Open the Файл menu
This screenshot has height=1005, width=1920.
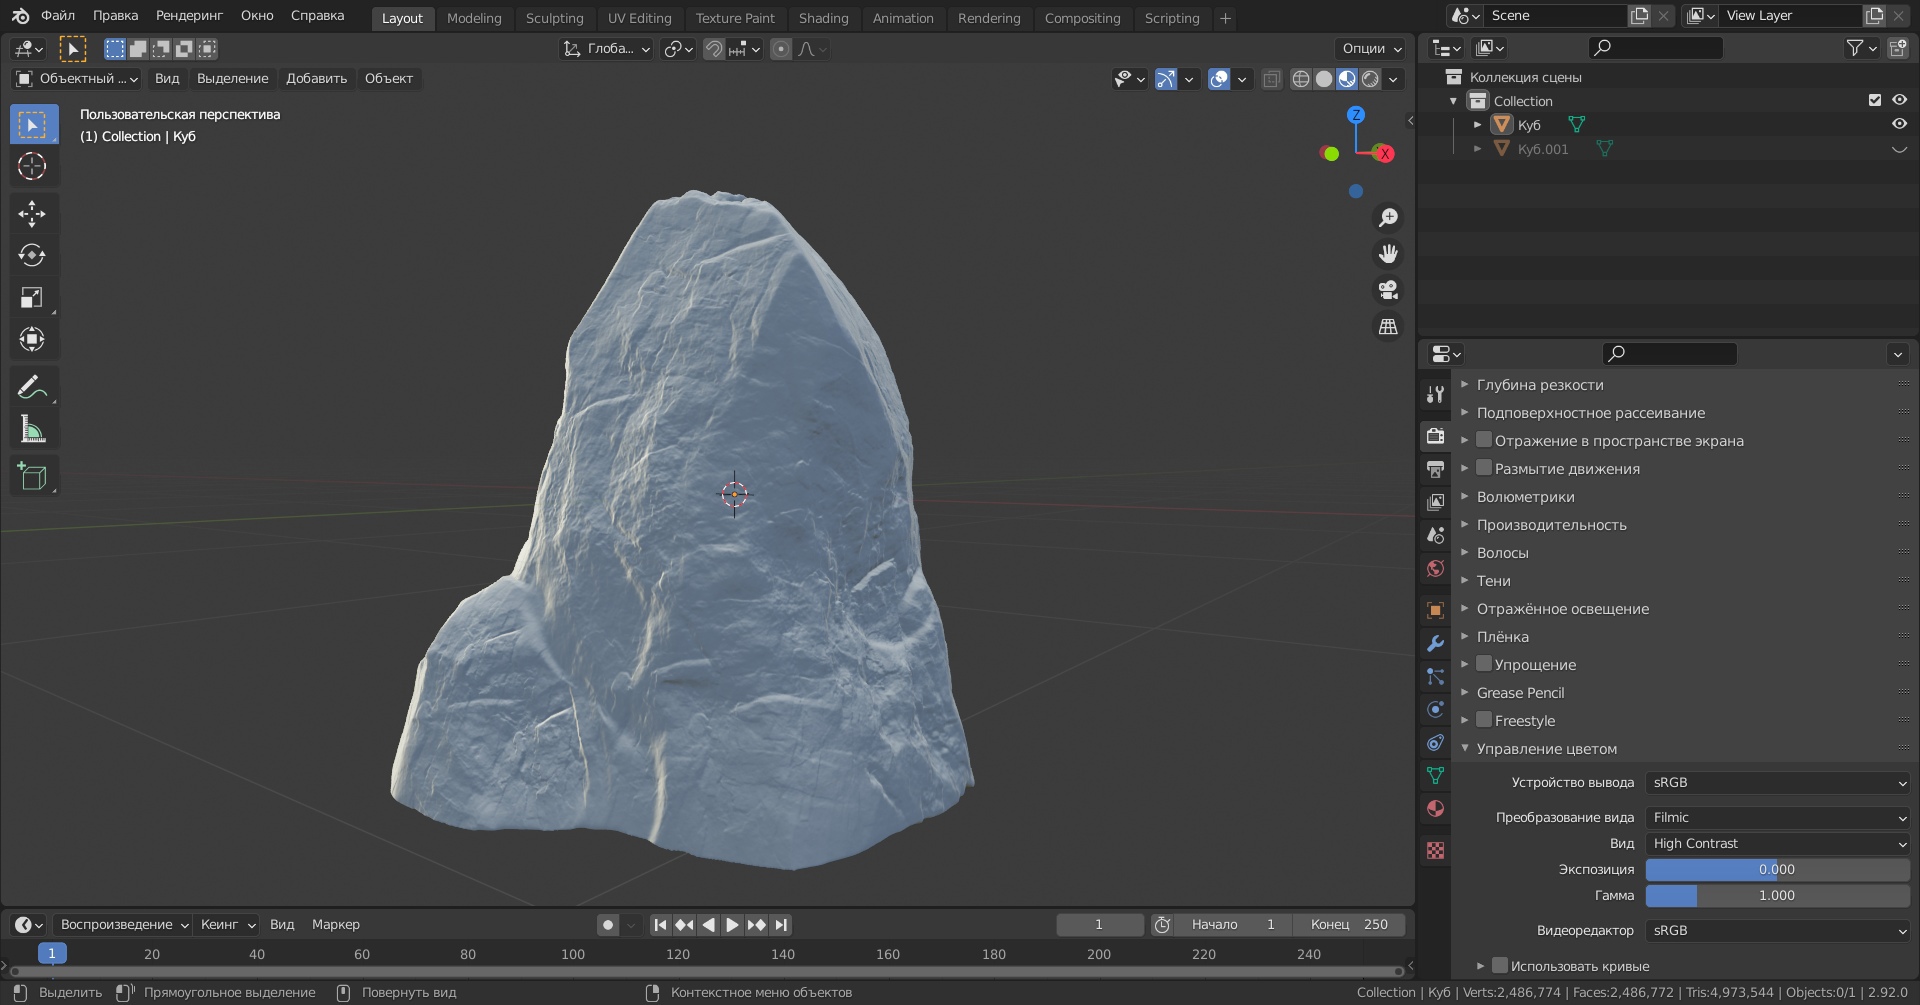(57, 16)
